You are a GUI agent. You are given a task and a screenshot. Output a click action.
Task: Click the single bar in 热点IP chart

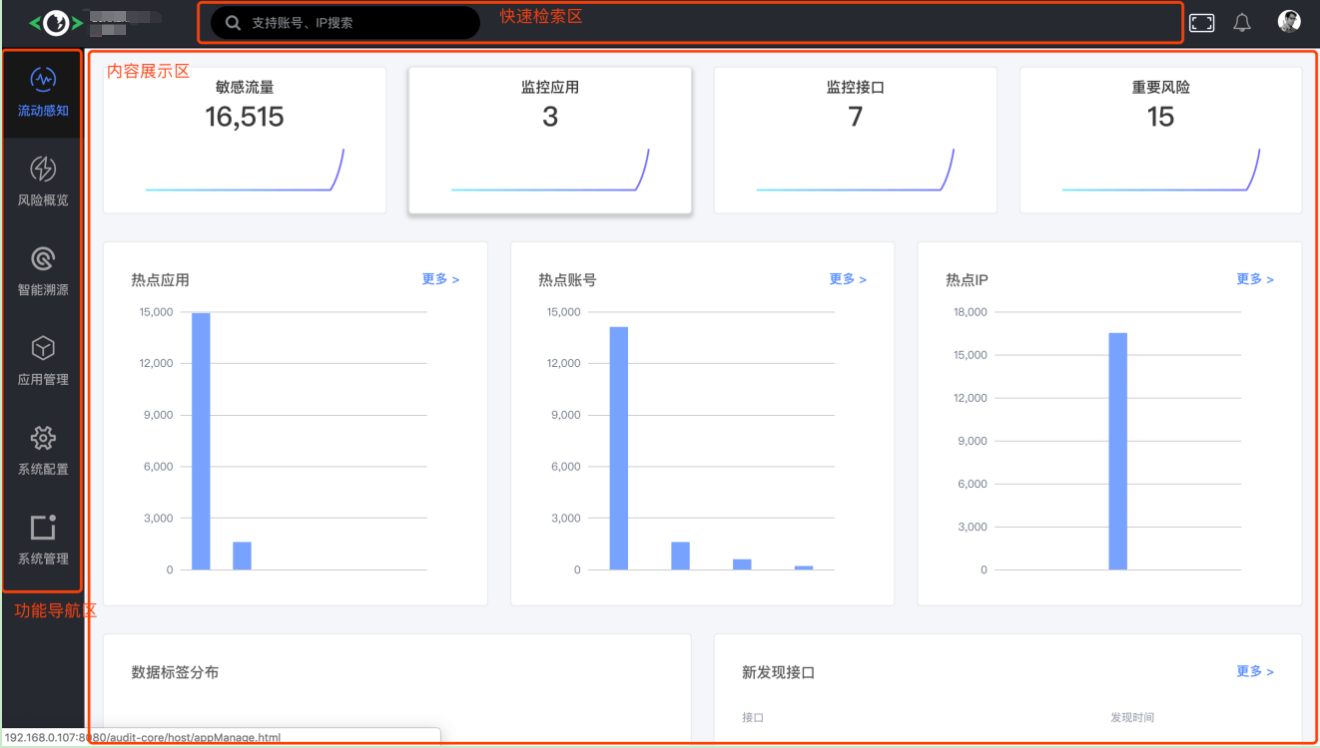(1118, 451)
